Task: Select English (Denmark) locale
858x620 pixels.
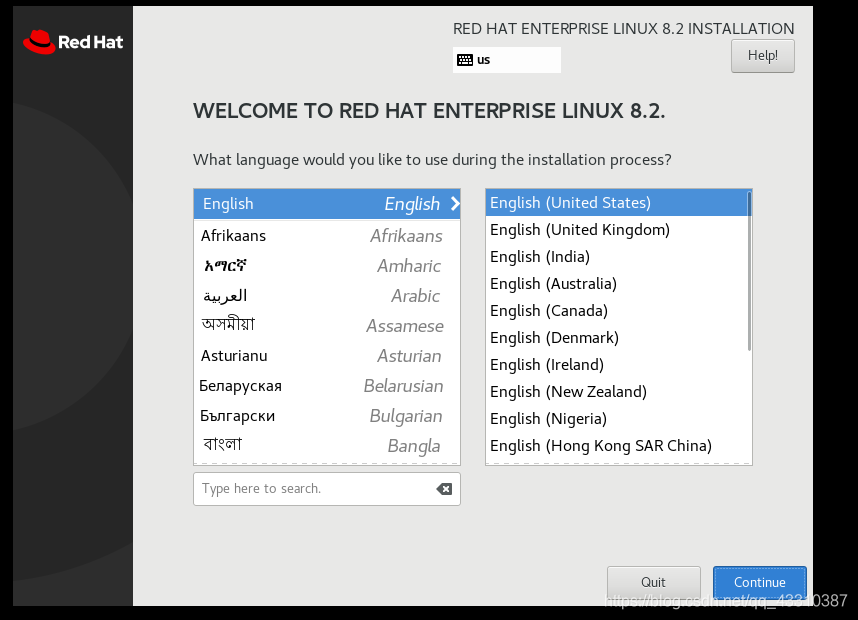Action: click(x=616, y=338)
